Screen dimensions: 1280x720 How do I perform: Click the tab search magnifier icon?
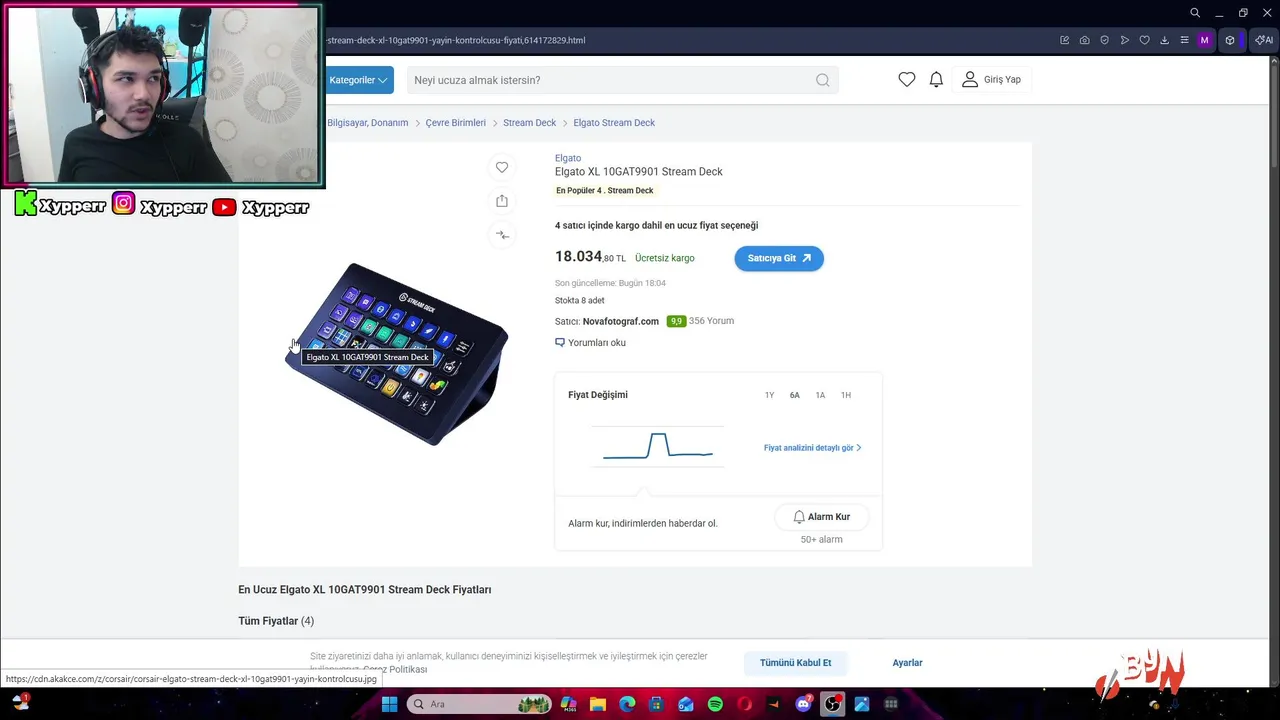[1195, 13]
